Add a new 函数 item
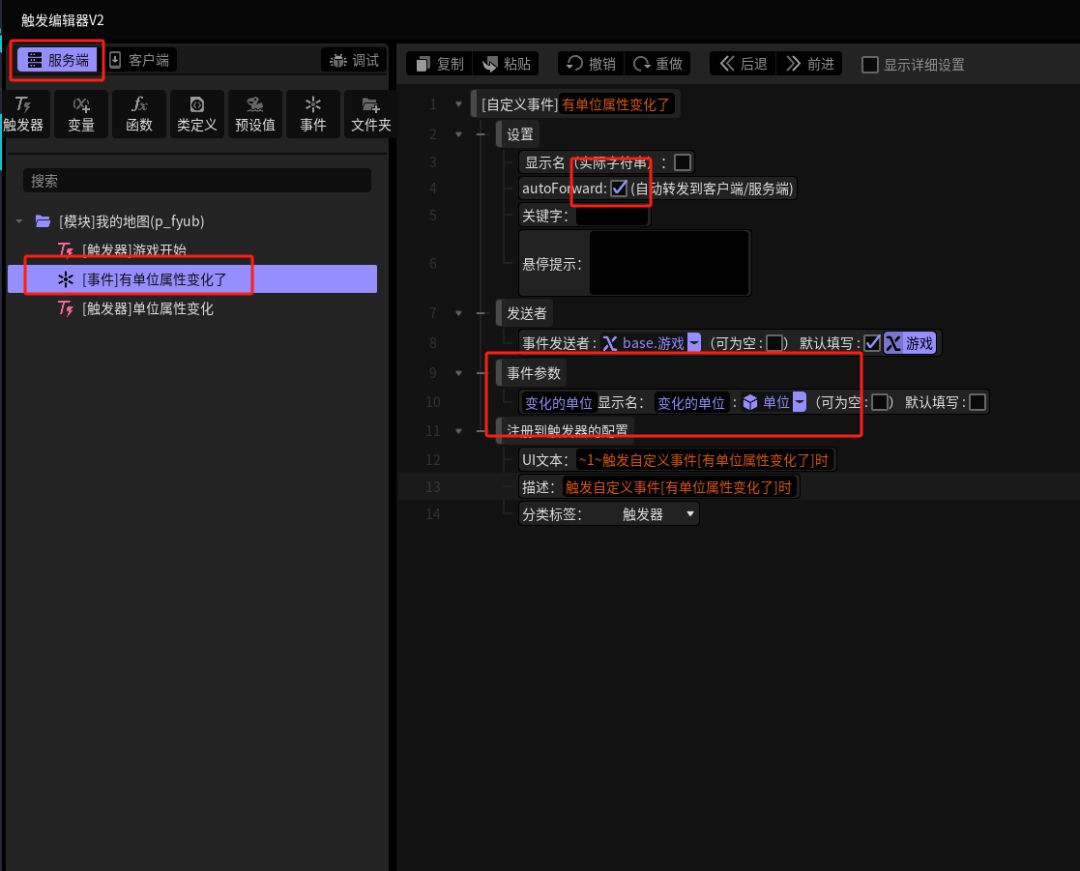The width and height of the screenshot is (1080, 871). [139, 114]
